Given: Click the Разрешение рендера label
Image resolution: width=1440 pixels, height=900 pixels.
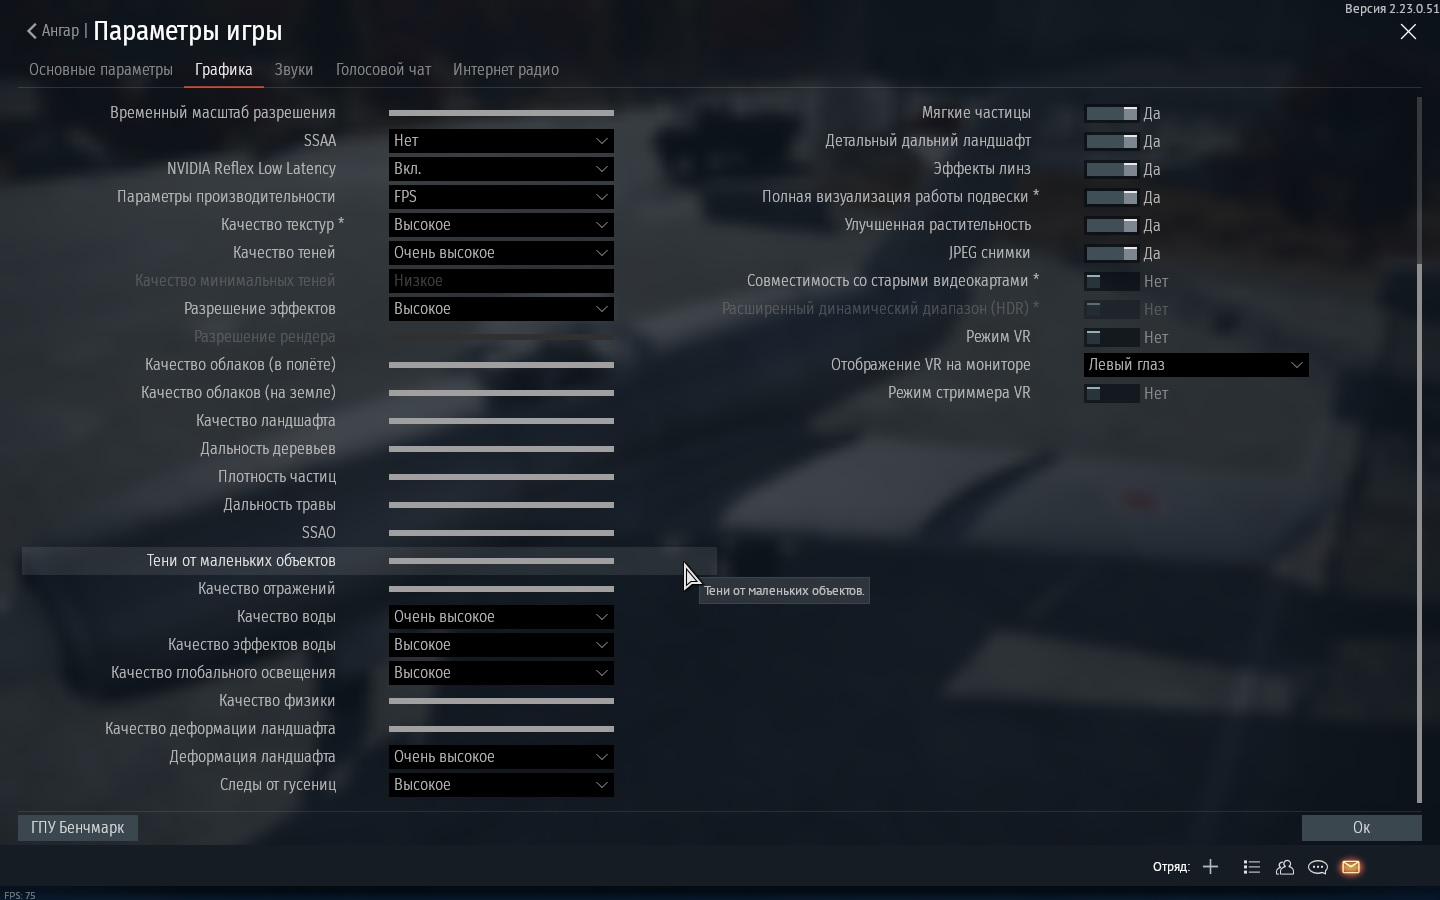Looking at the screenshot, I should (265, 337).
